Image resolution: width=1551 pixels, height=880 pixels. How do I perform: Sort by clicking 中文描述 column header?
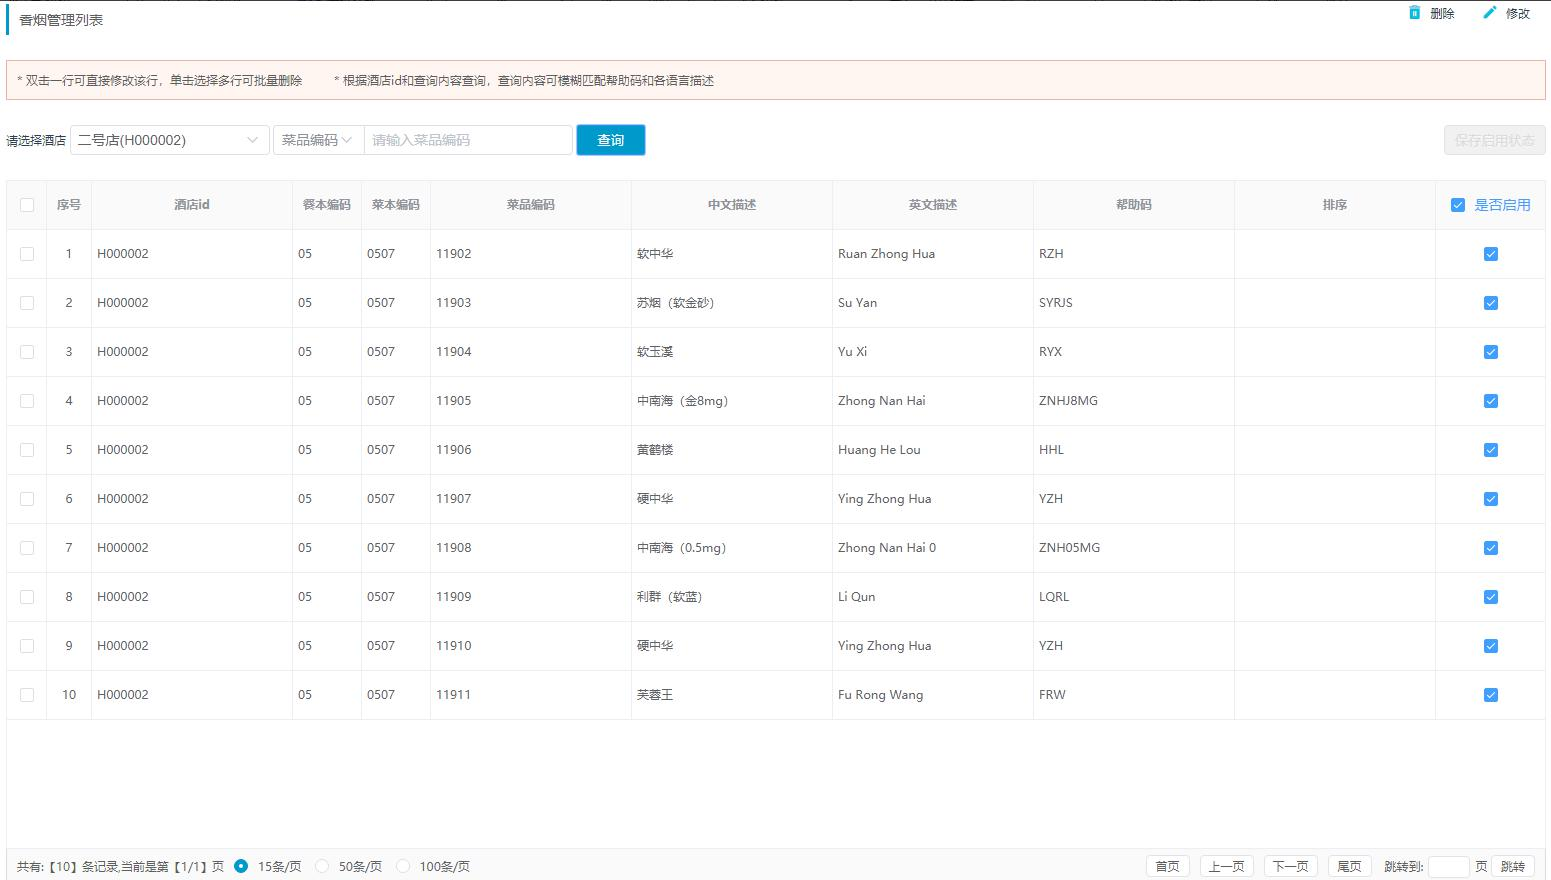click(731, 205)
